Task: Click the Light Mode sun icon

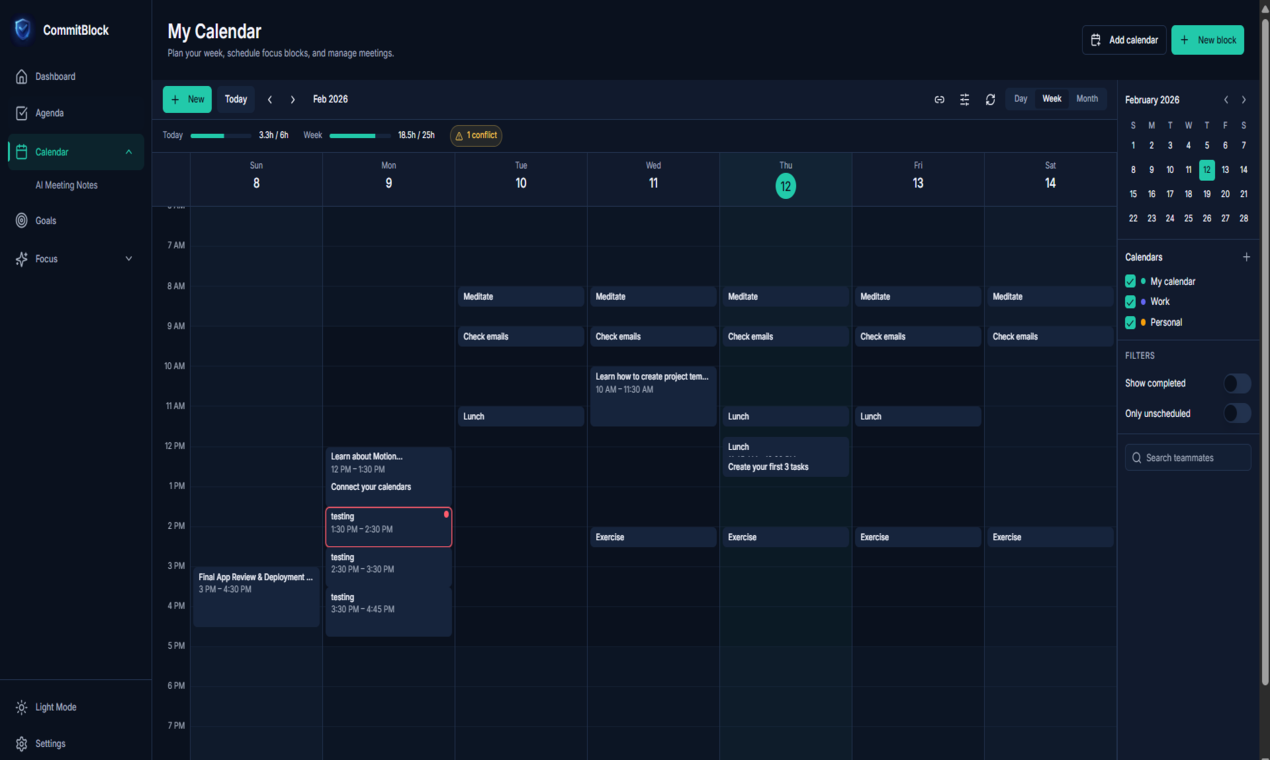Action: (x=22, y=707)
